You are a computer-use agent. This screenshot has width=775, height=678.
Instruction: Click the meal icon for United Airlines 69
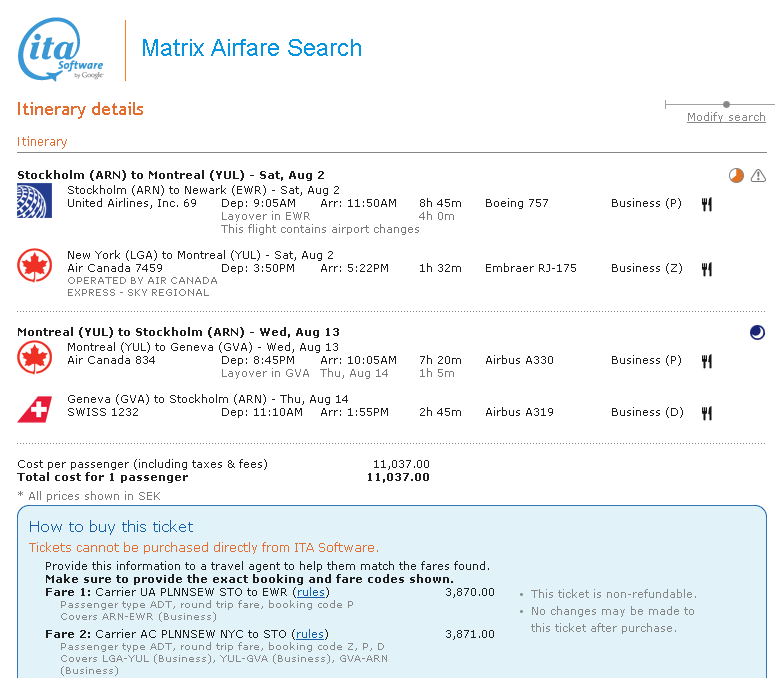pyautogui.click(x=706, y=204)
